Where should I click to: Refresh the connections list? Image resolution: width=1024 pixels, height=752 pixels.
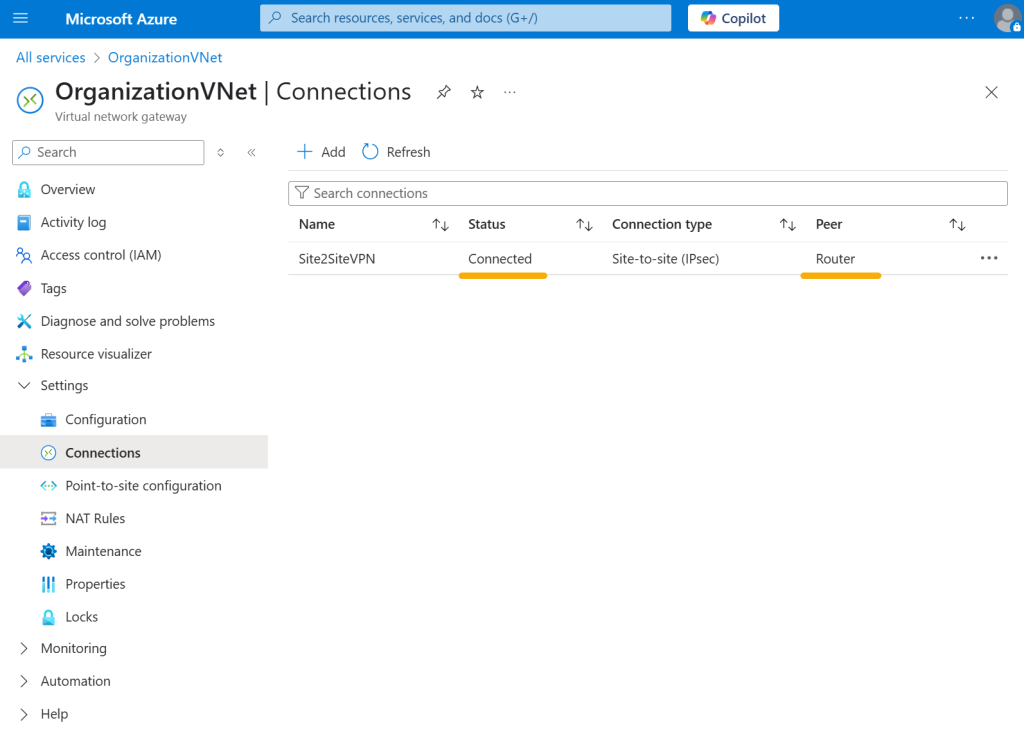396,152
